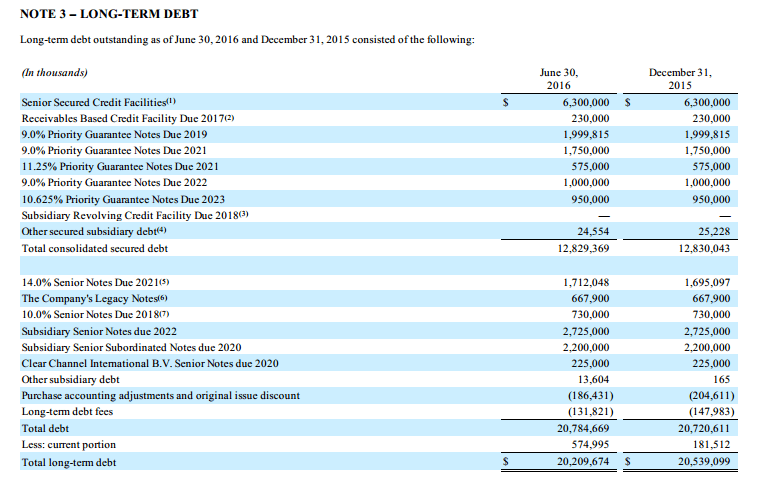The image size is (758, 483).
Task: Click the '(In thousands)' label
Action: 54,73
